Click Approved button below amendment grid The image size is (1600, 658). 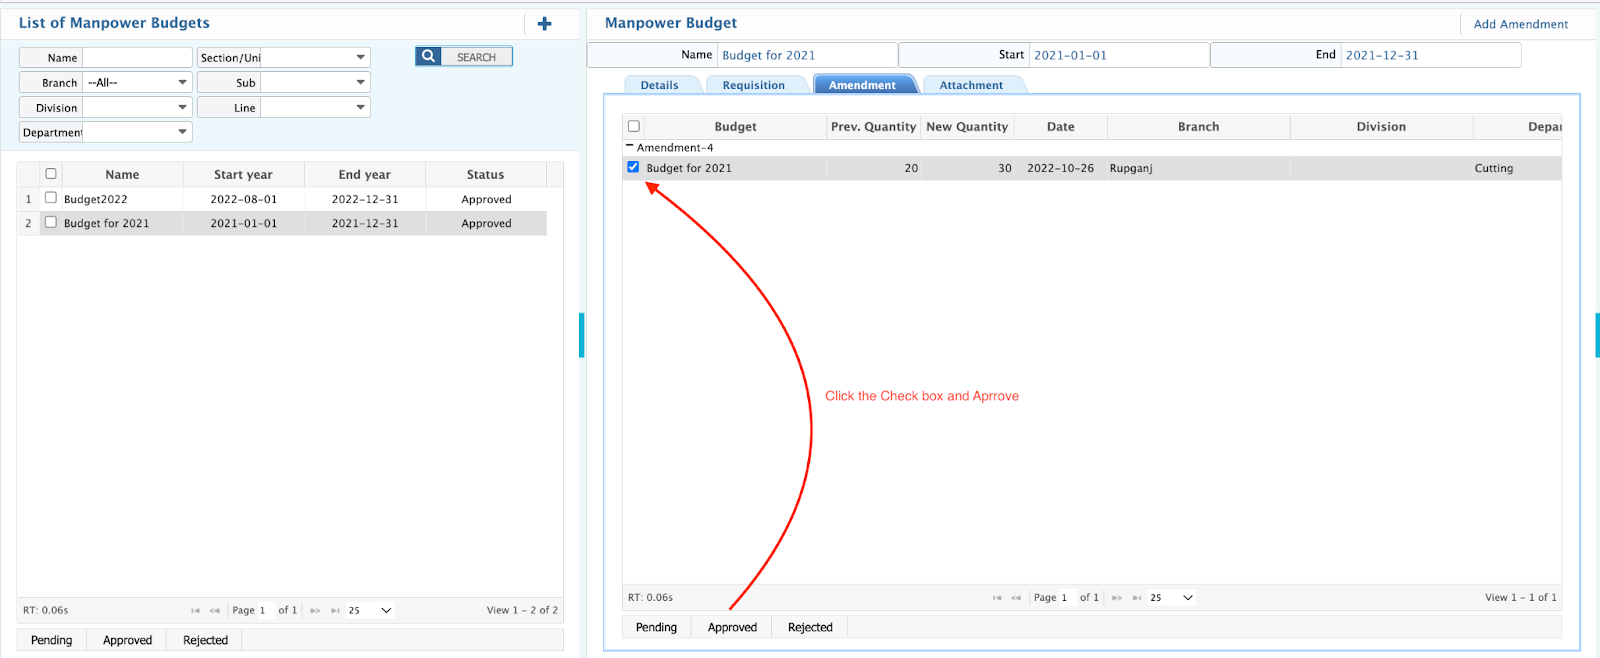tap(732, 627)
